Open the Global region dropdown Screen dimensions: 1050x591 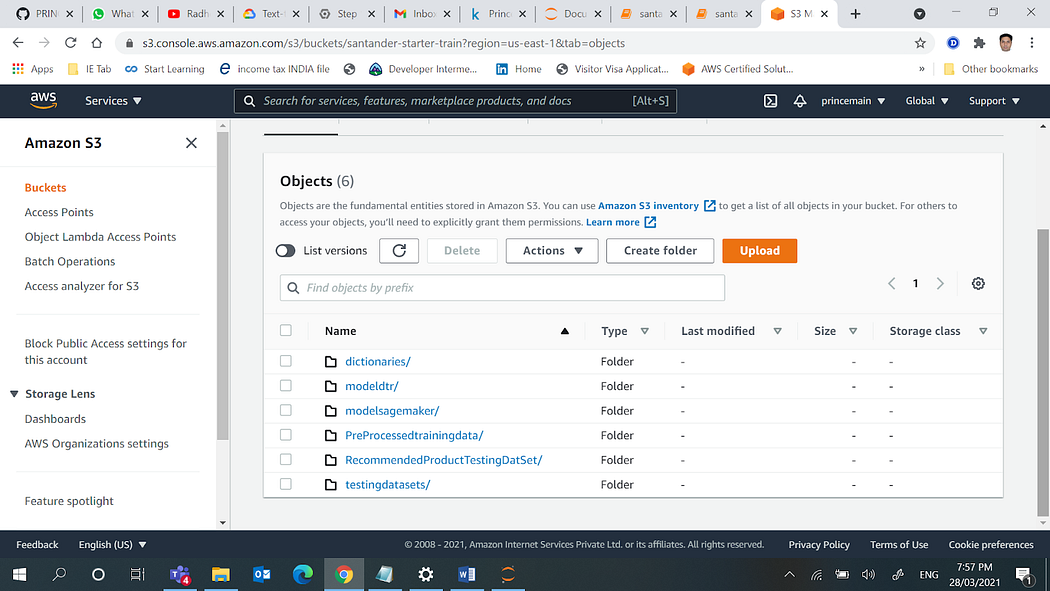[x=927, y=101]
